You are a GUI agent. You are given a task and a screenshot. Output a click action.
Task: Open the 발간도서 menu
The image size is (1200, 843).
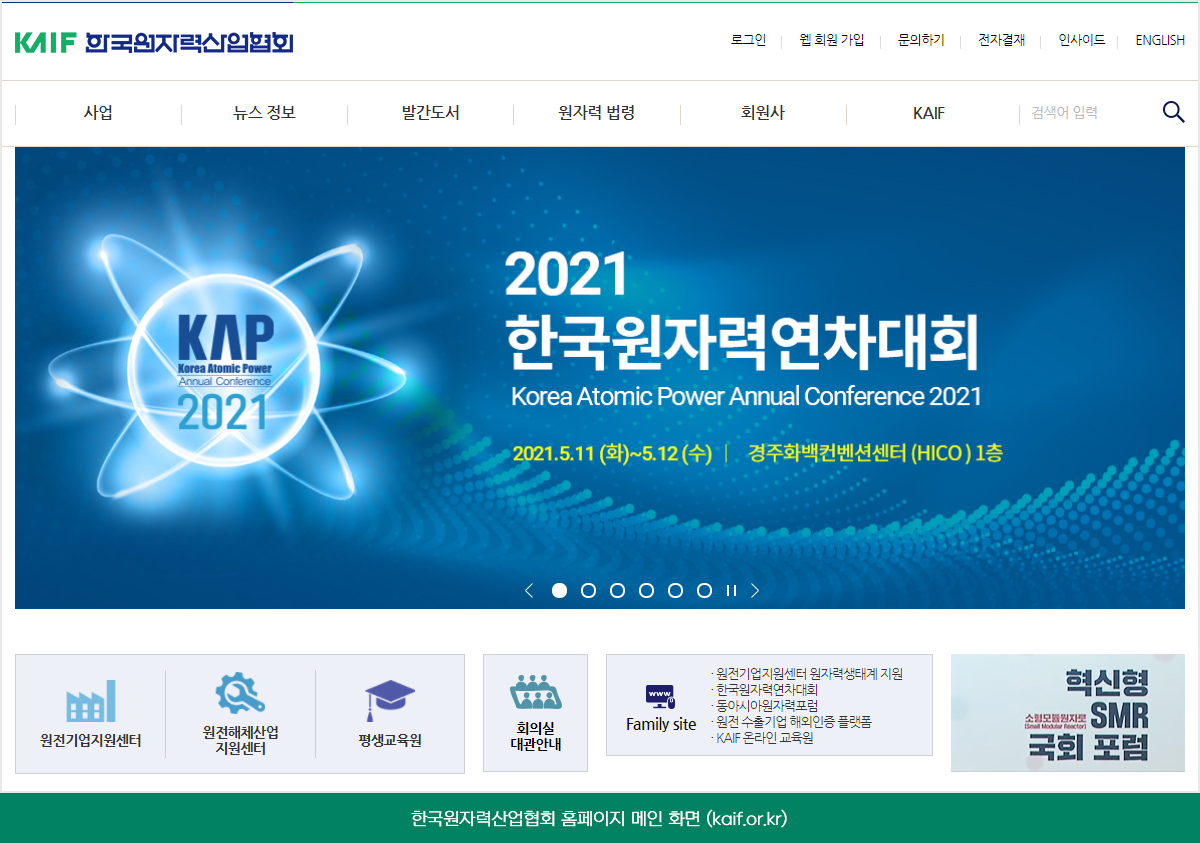click(x=431, y=113)
